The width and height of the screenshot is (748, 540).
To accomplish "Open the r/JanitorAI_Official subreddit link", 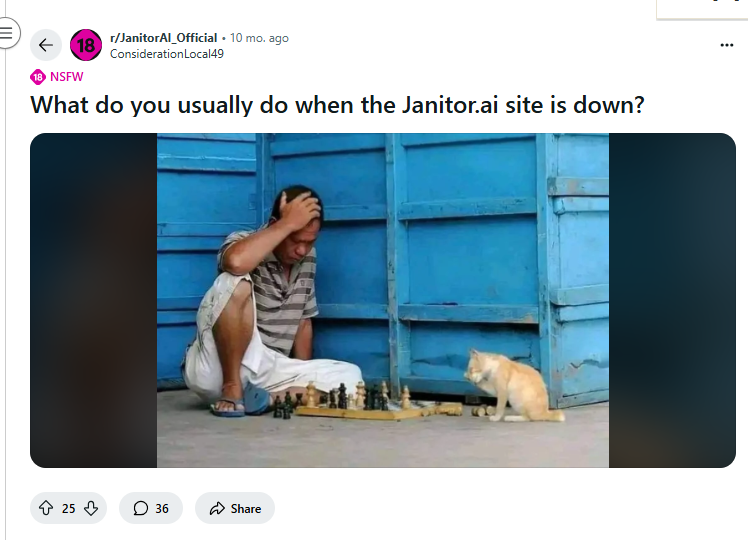I will coord(163,38).
